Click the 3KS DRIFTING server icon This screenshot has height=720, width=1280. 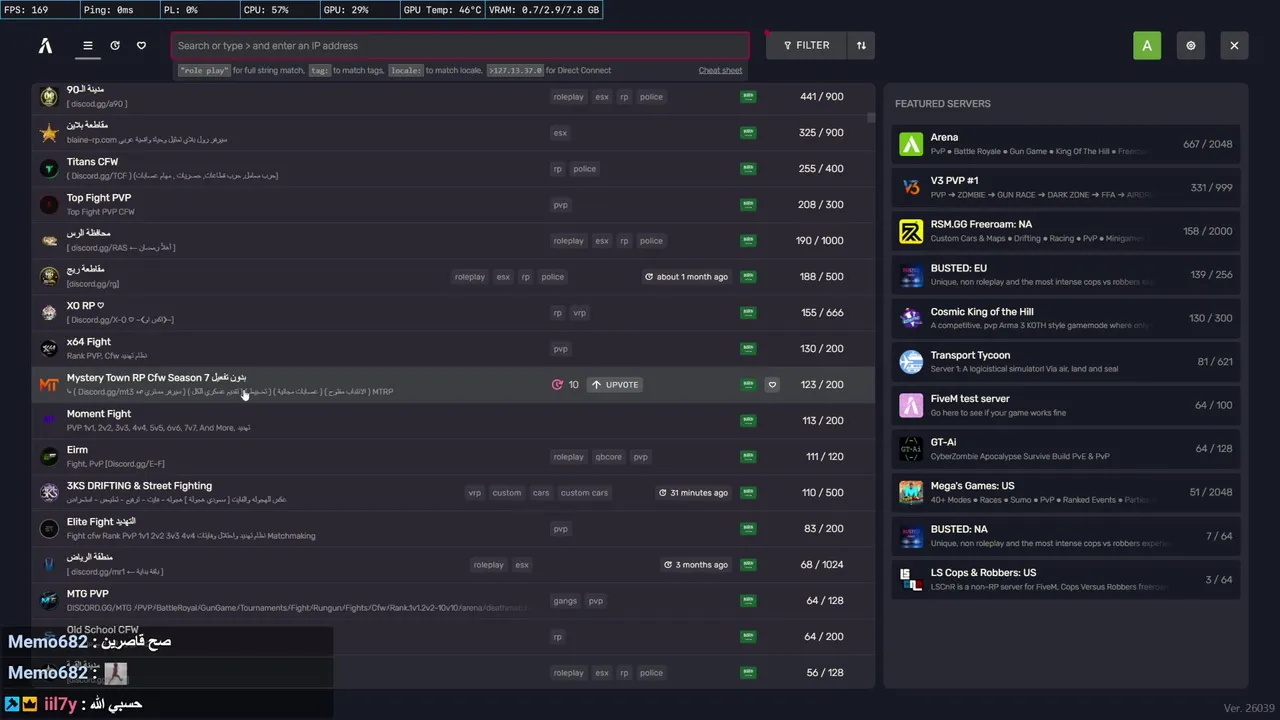[x=49, y=492]
